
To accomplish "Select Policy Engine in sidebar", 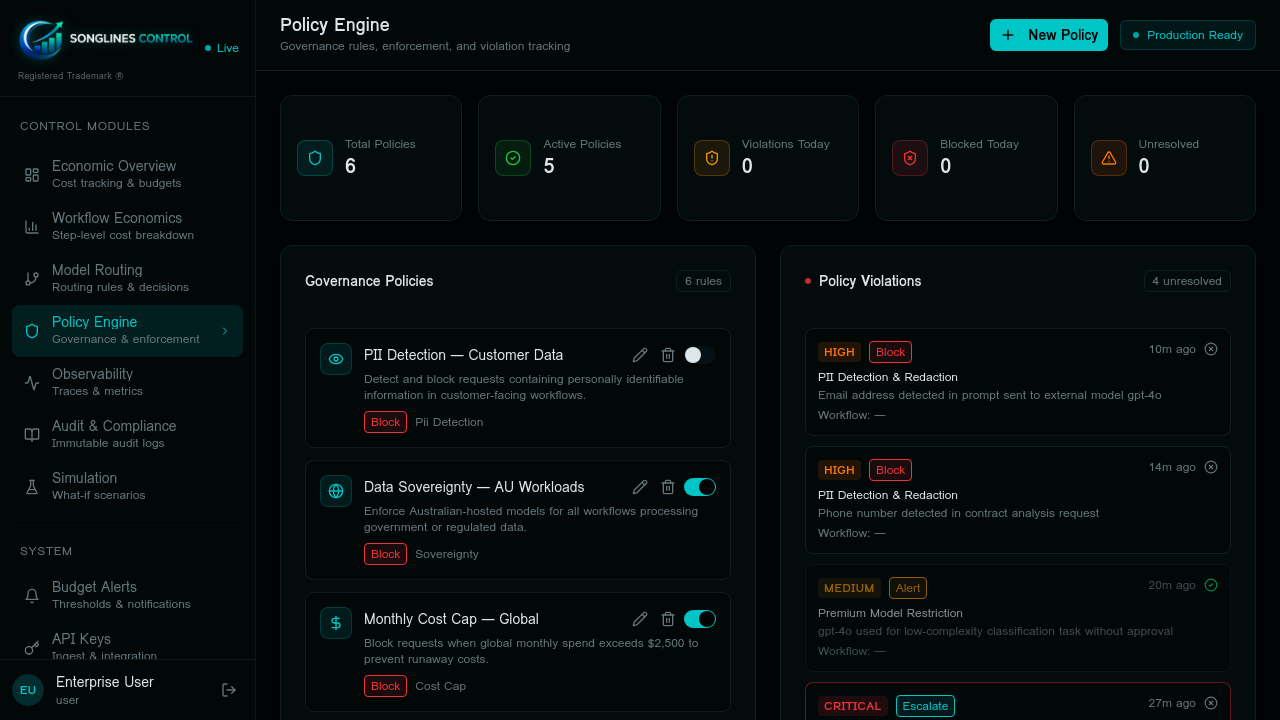I will point(127,330).
